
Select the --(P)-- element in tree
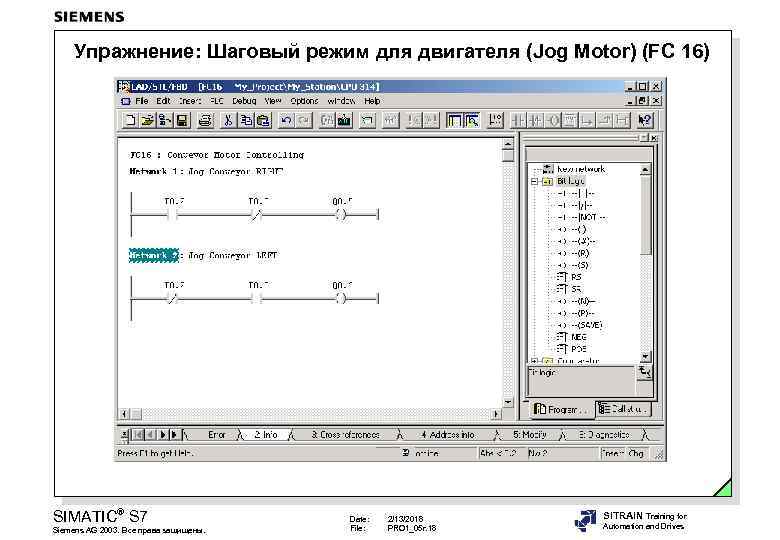tap(576, 313)
